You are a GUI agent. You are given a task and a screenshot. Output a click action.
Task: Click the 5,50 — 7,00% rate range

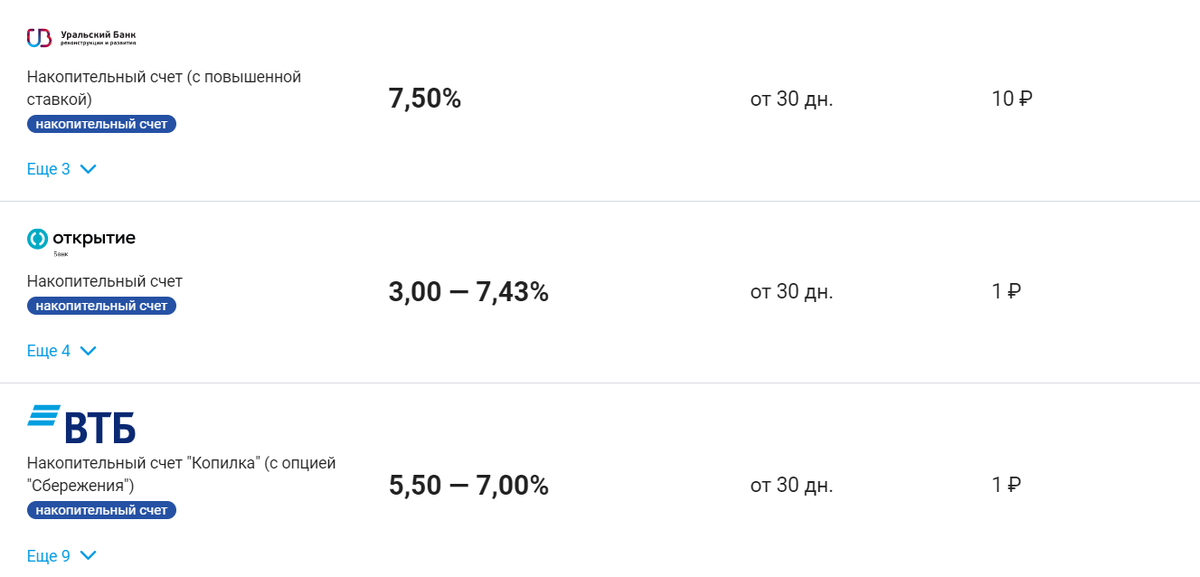(468, 486)
